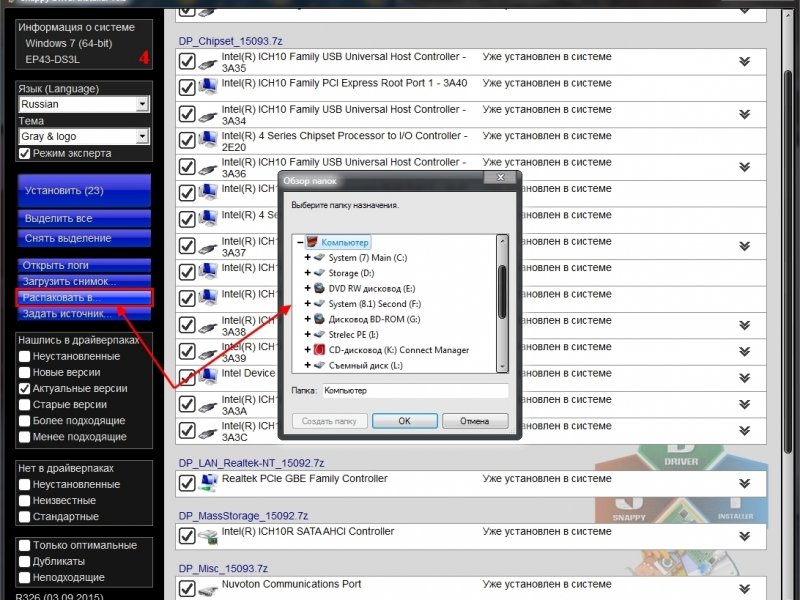Open the DP_LAN_Realtek-NT_15092.7z driverpack link
Image resolution: width=800 pixels, height=600 pixels.
click(251, 463)
